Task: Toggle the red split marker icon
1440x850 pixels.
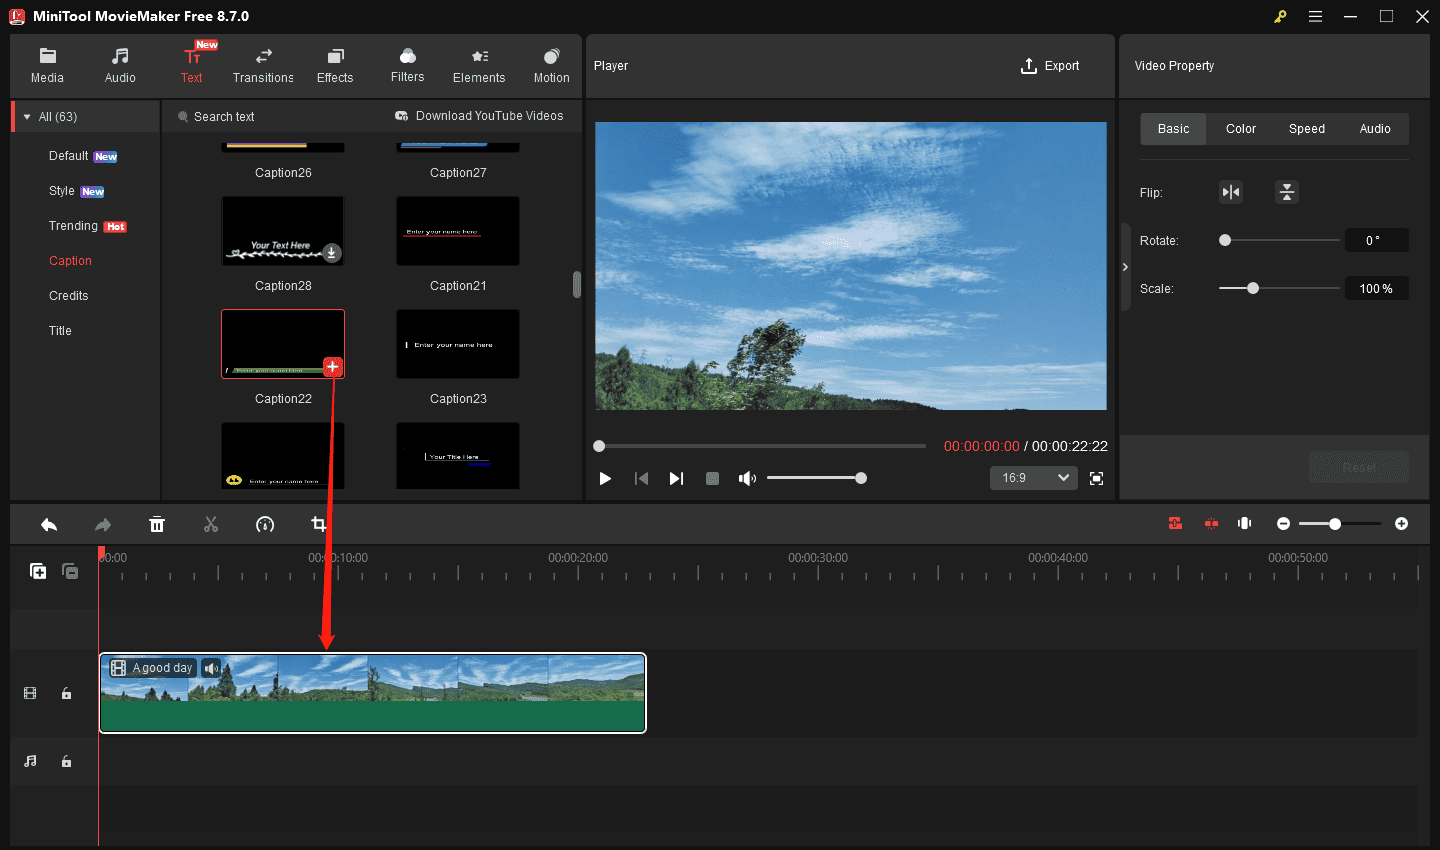Action: (x=1211, y=523)
